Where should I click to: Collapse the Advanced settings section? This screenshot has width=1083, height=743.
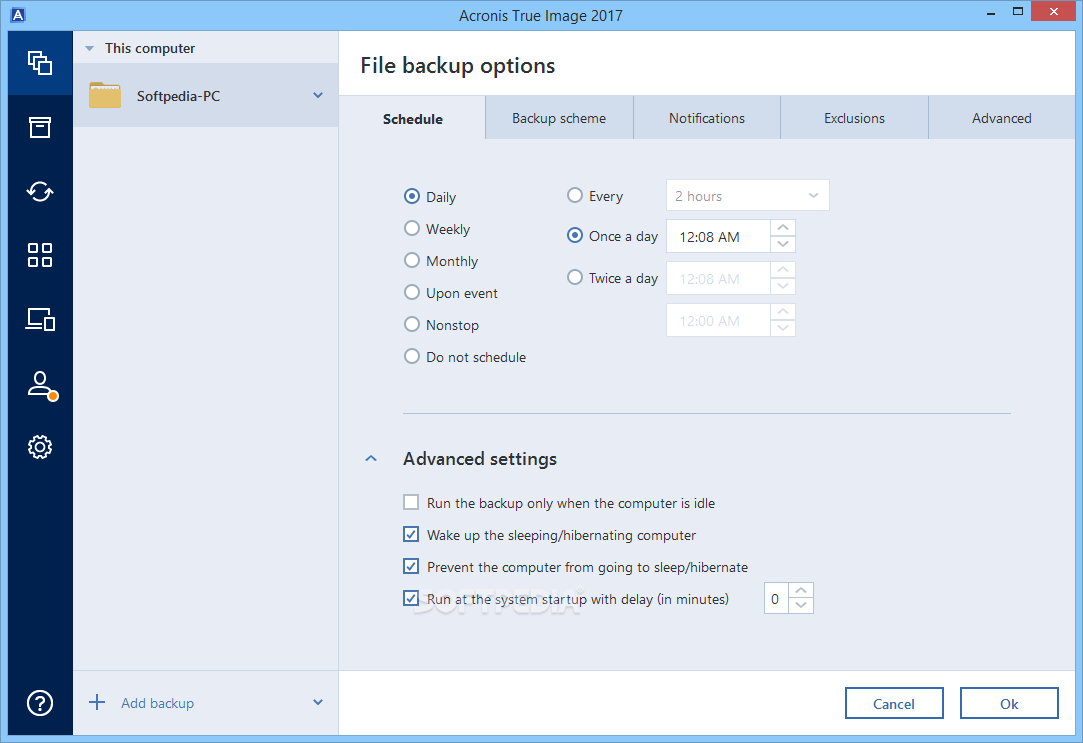click(x=371, y=459)
